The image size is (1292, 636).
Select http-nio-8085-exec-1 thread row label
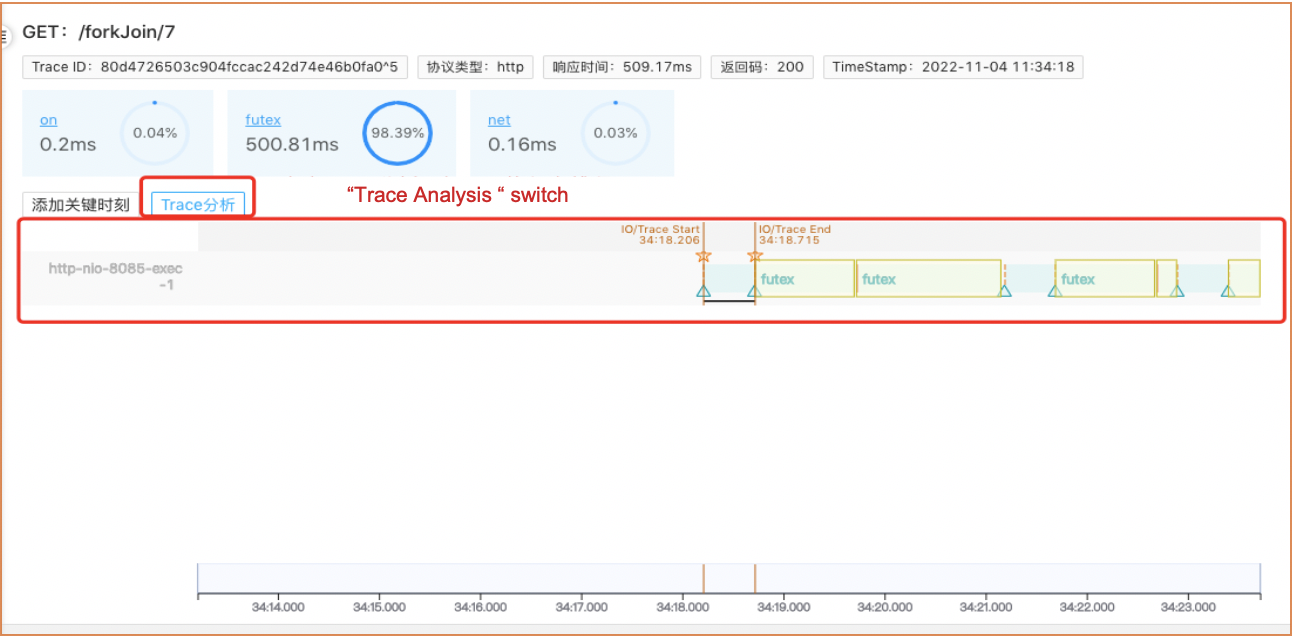click(115, 277)
